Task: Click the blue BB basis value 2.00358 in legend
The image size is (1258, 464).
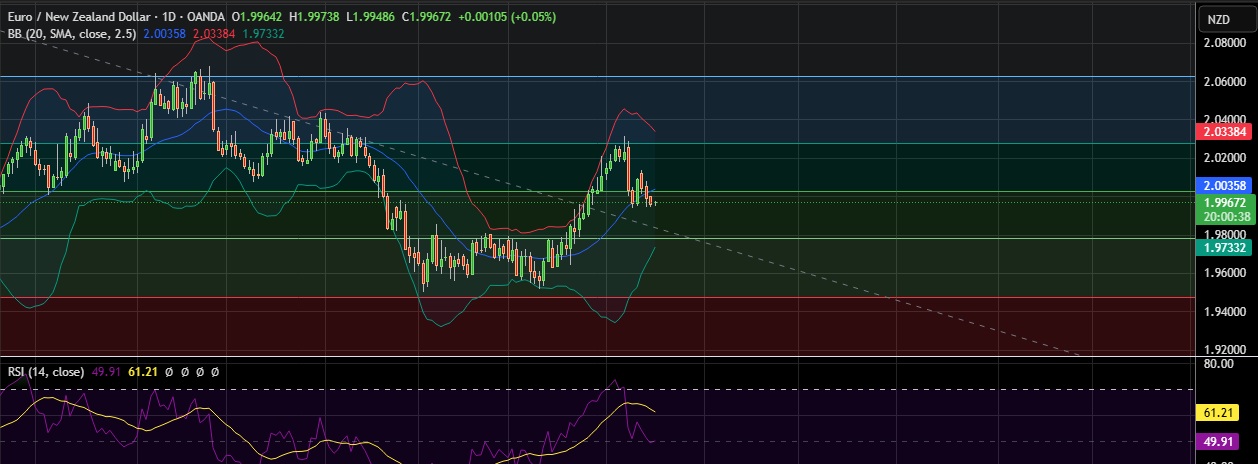Action: pyautogui.click(x=165, y=34)
